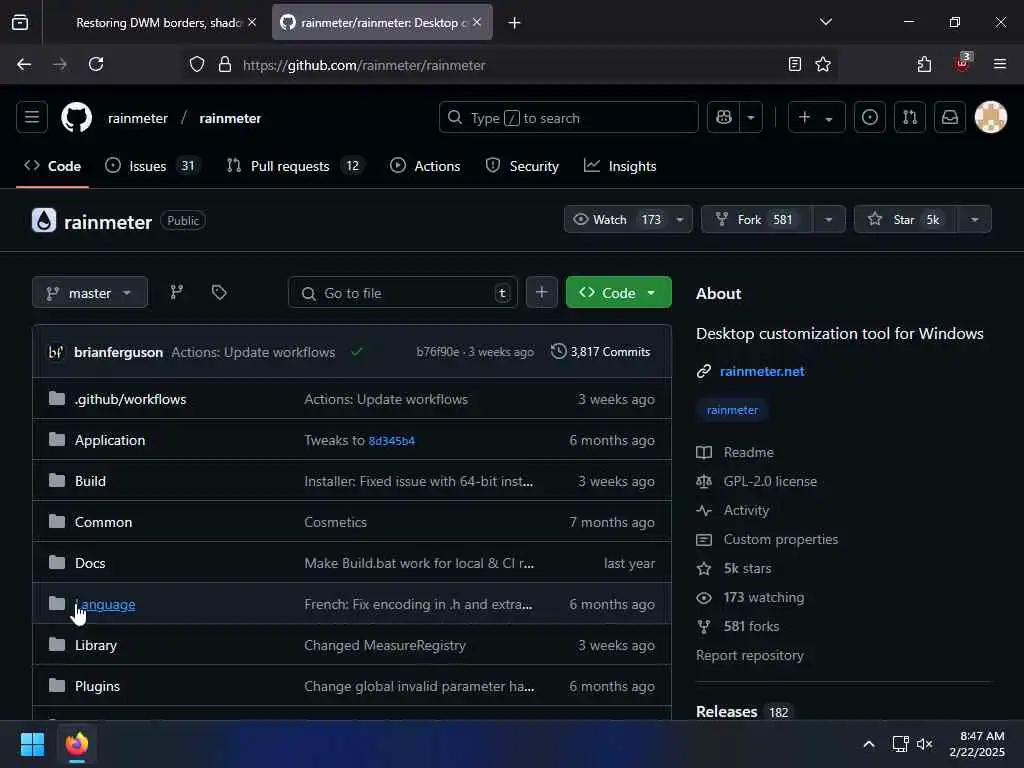The image size is (1024, 768).
Task: Expand the create new plus dropdown
Action: [x=816, y=118]
